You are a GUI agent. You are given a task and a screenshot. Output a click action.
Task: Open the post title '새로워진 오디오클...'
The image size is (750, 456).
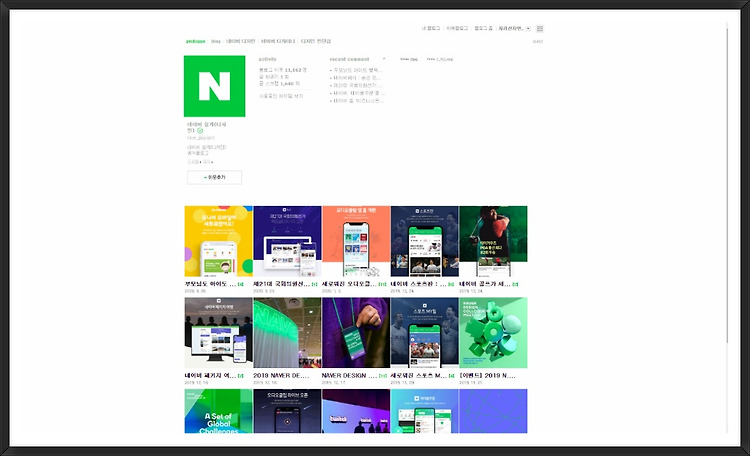coord(350,284)
